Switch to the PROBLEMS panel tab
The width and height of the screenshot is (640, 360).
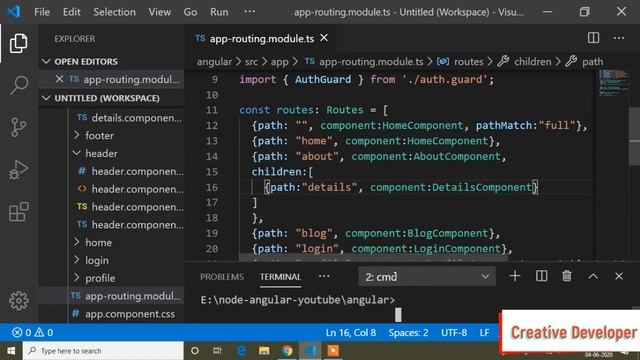[222, 277]
